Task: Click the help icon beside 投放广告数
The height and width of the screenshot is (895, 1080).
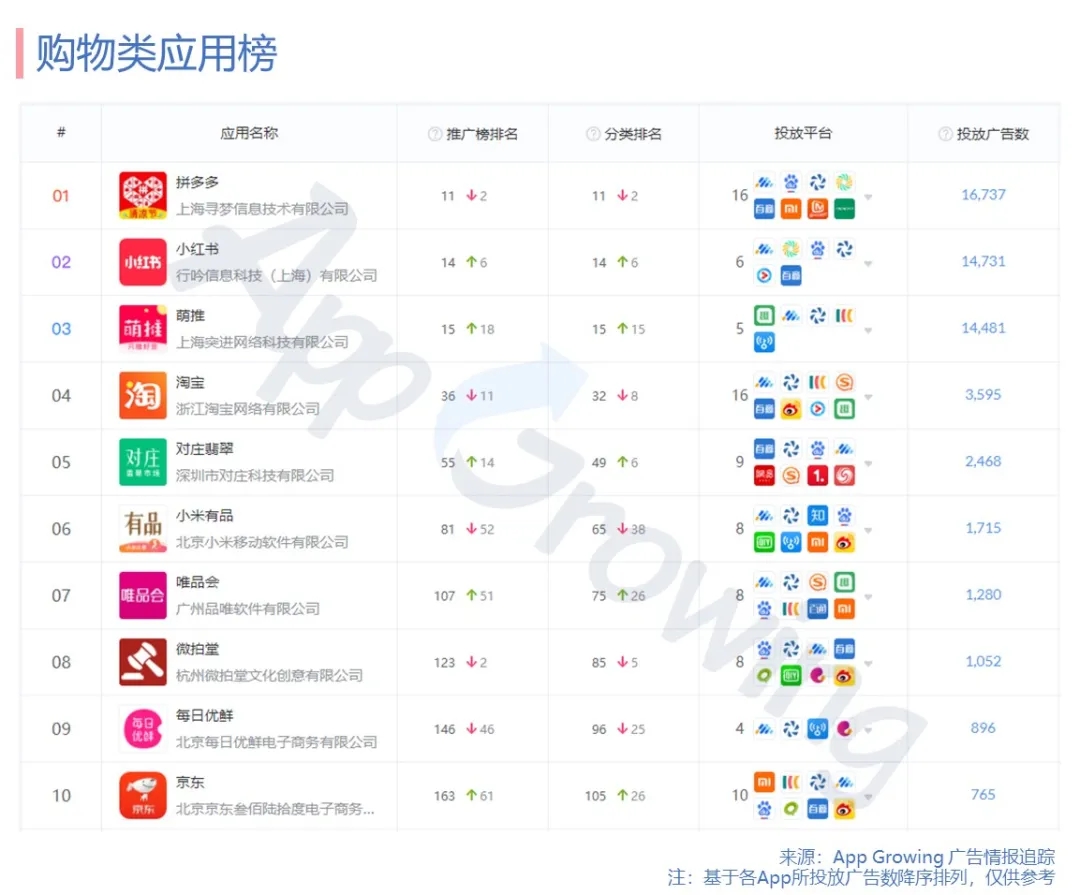Action: pos(946,134)
